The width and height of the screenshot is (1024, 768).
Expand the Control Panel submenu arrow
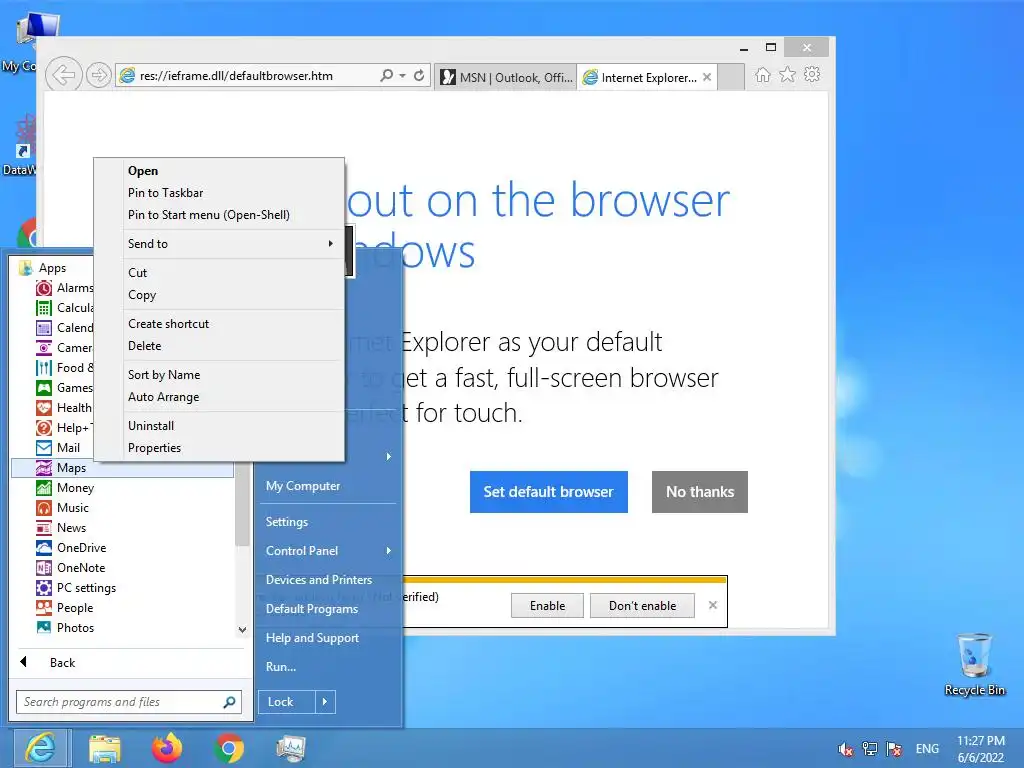(389, 551)
